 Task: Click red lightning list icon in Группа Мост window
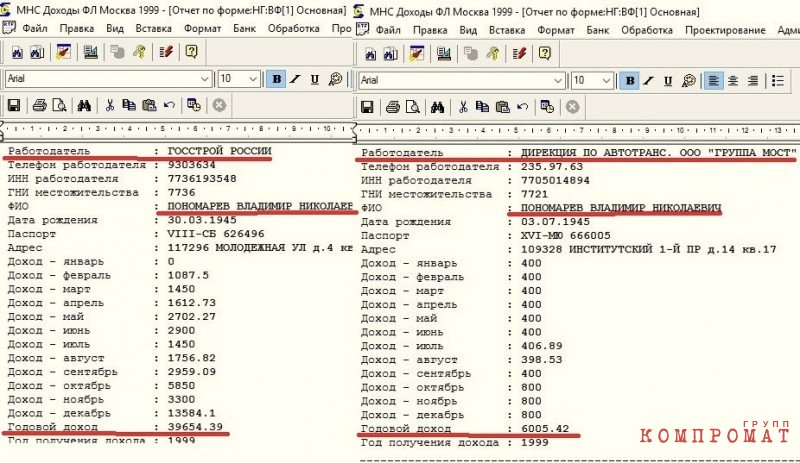click(x=519, y=53)
